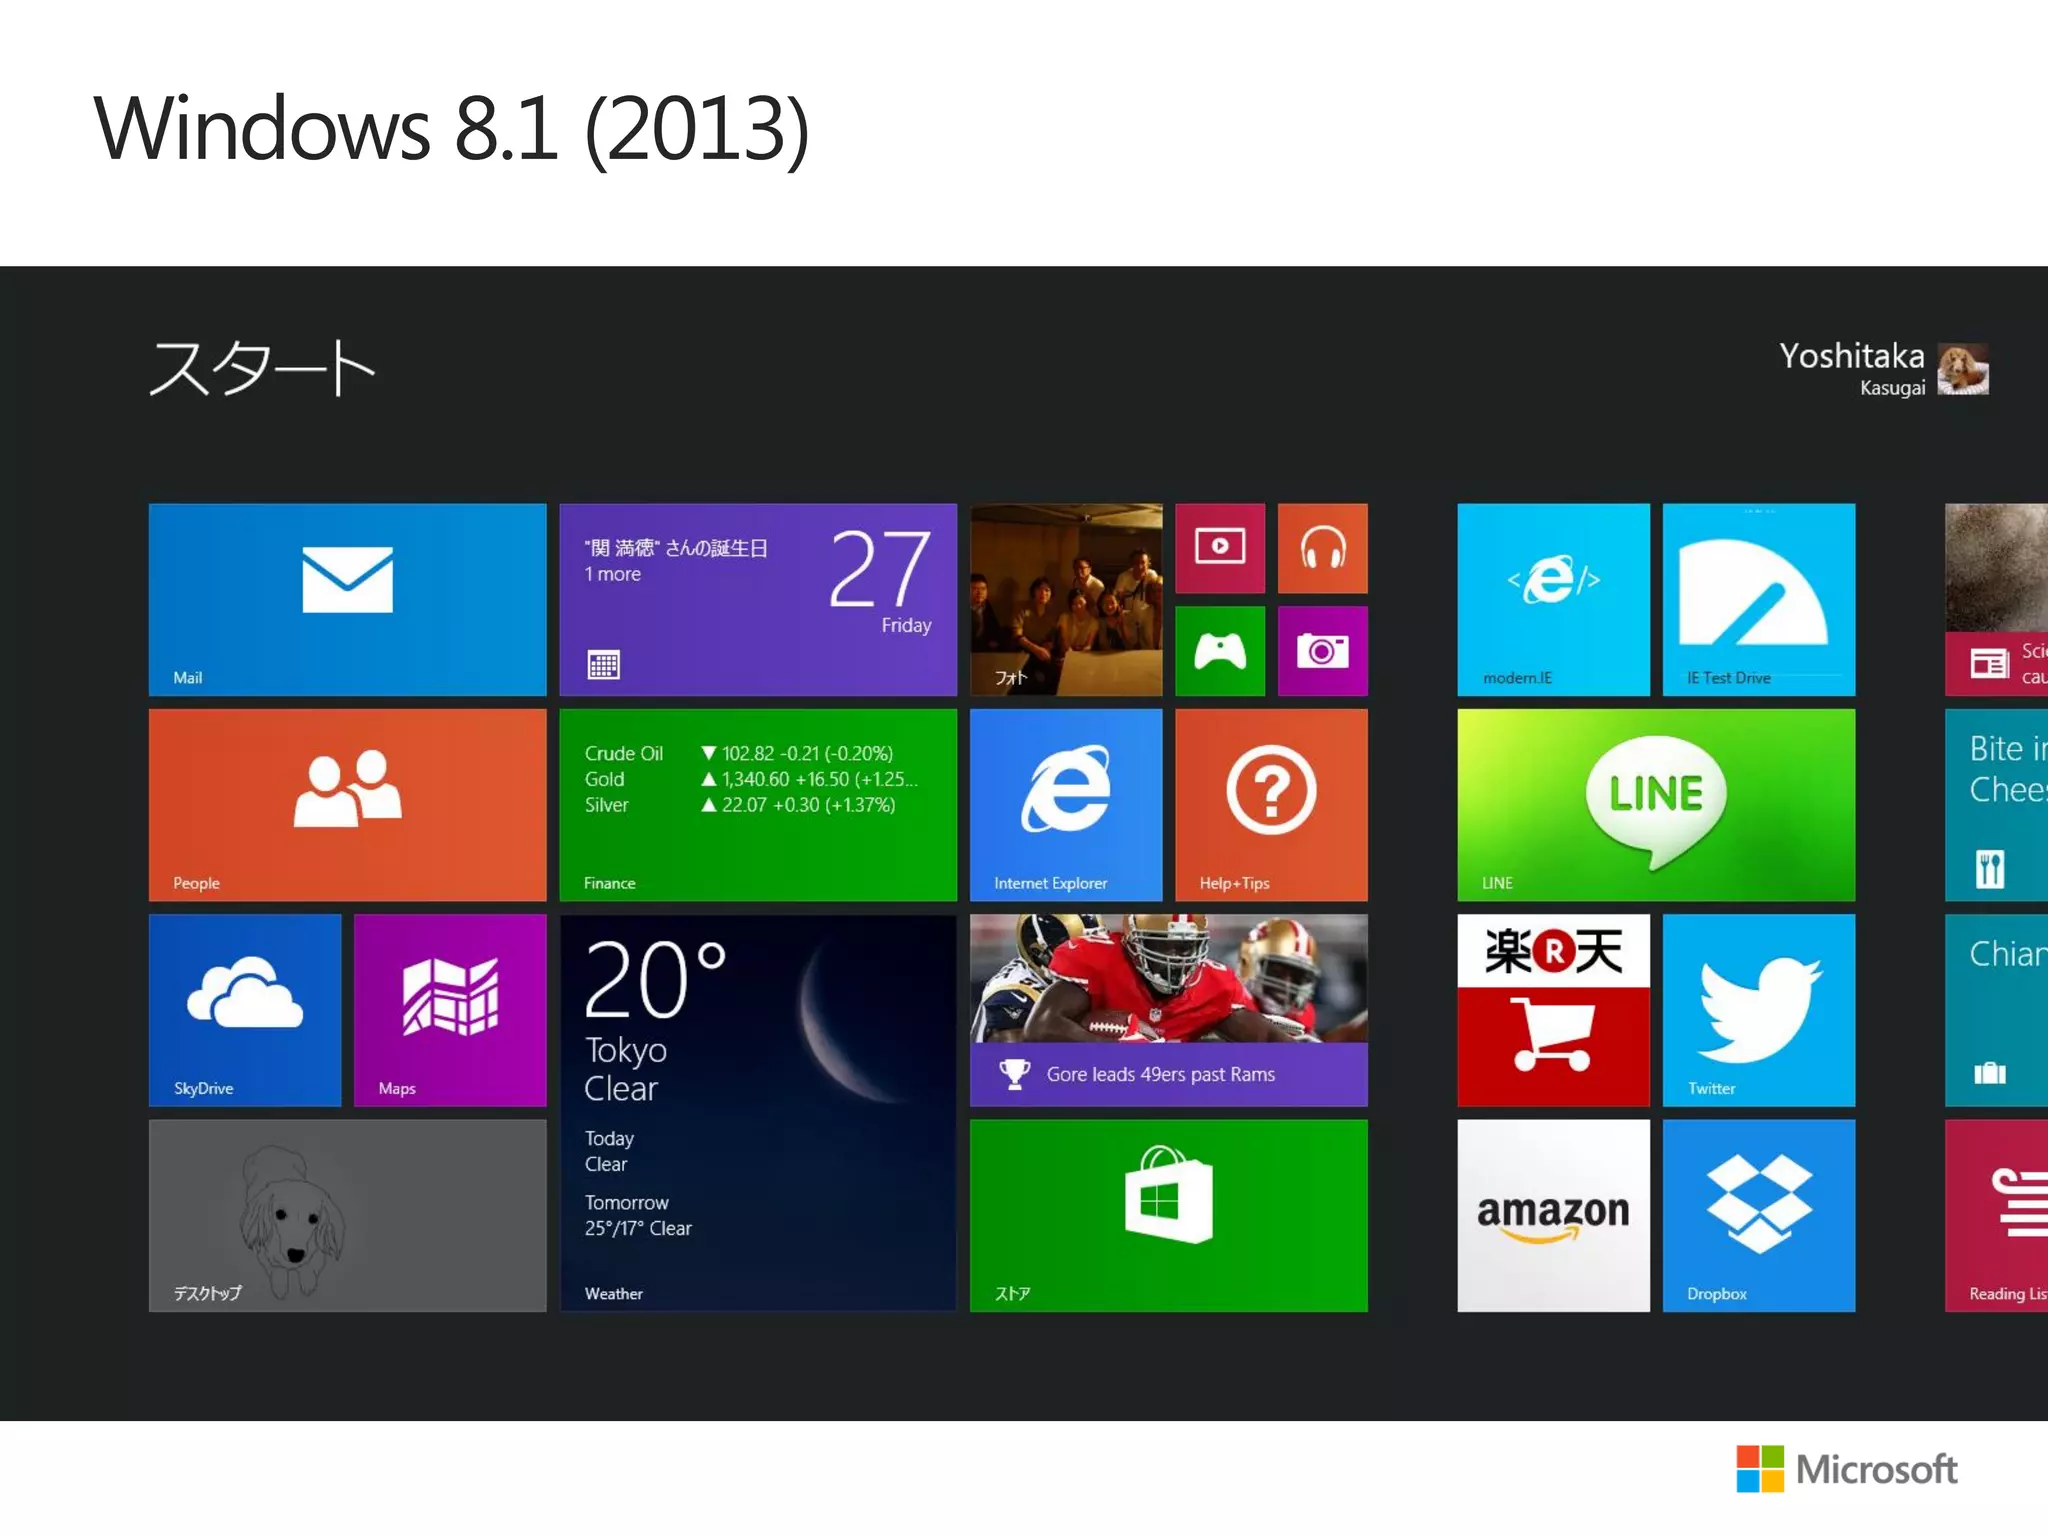Image resolution: width=2048 pixels, height=1536 pixels.
Task: Open the Amazon tile
Action: click(x=1553, y=1215)
